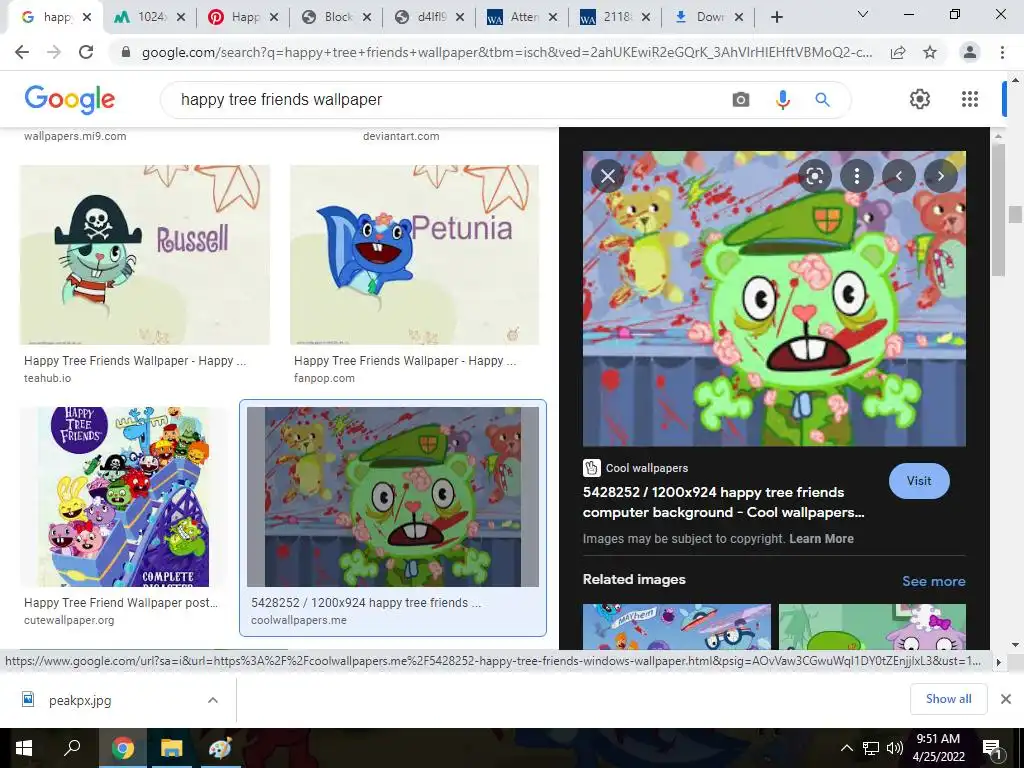
Task: Close the Pinterest Happy tab
Action: click(274, 17)
